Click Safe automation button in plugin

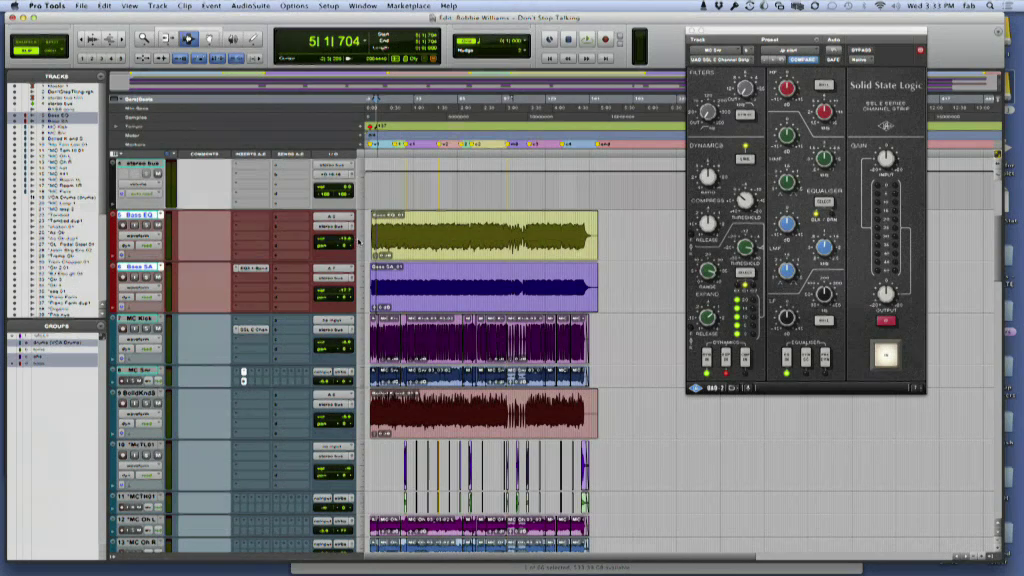point(833,60)
